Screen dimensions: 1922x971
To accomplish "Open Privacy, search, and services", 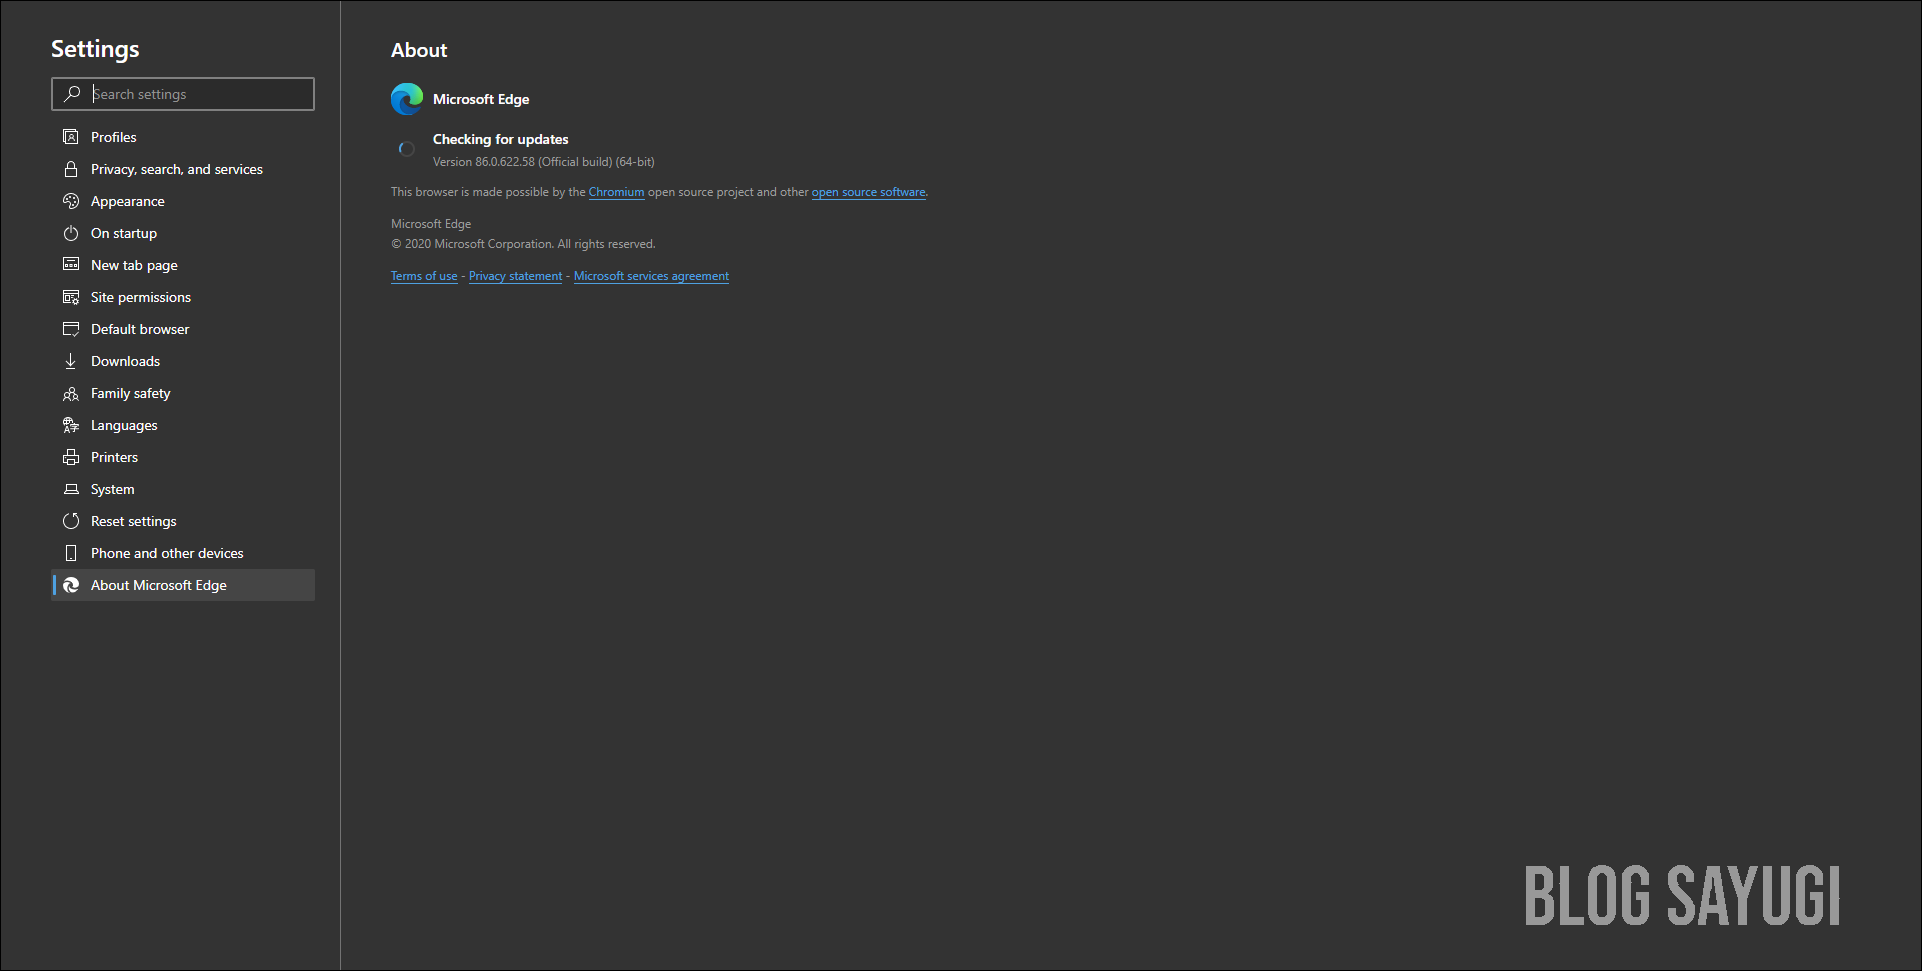I will pos(177,169).
